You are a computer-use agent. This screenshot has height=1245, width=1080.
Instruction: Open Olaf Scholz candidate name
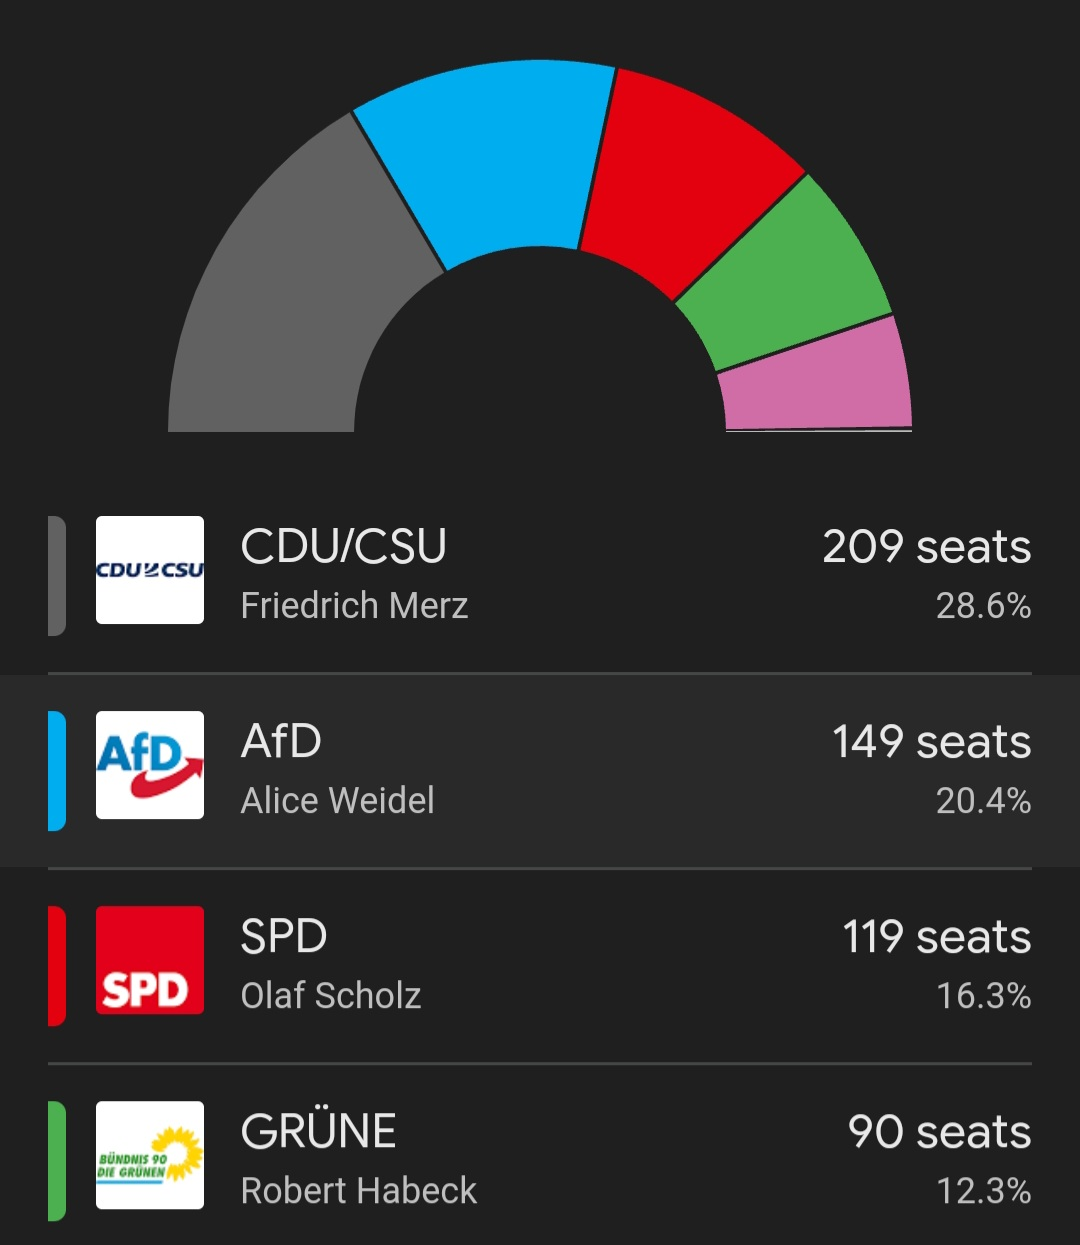tap(330, 996)
